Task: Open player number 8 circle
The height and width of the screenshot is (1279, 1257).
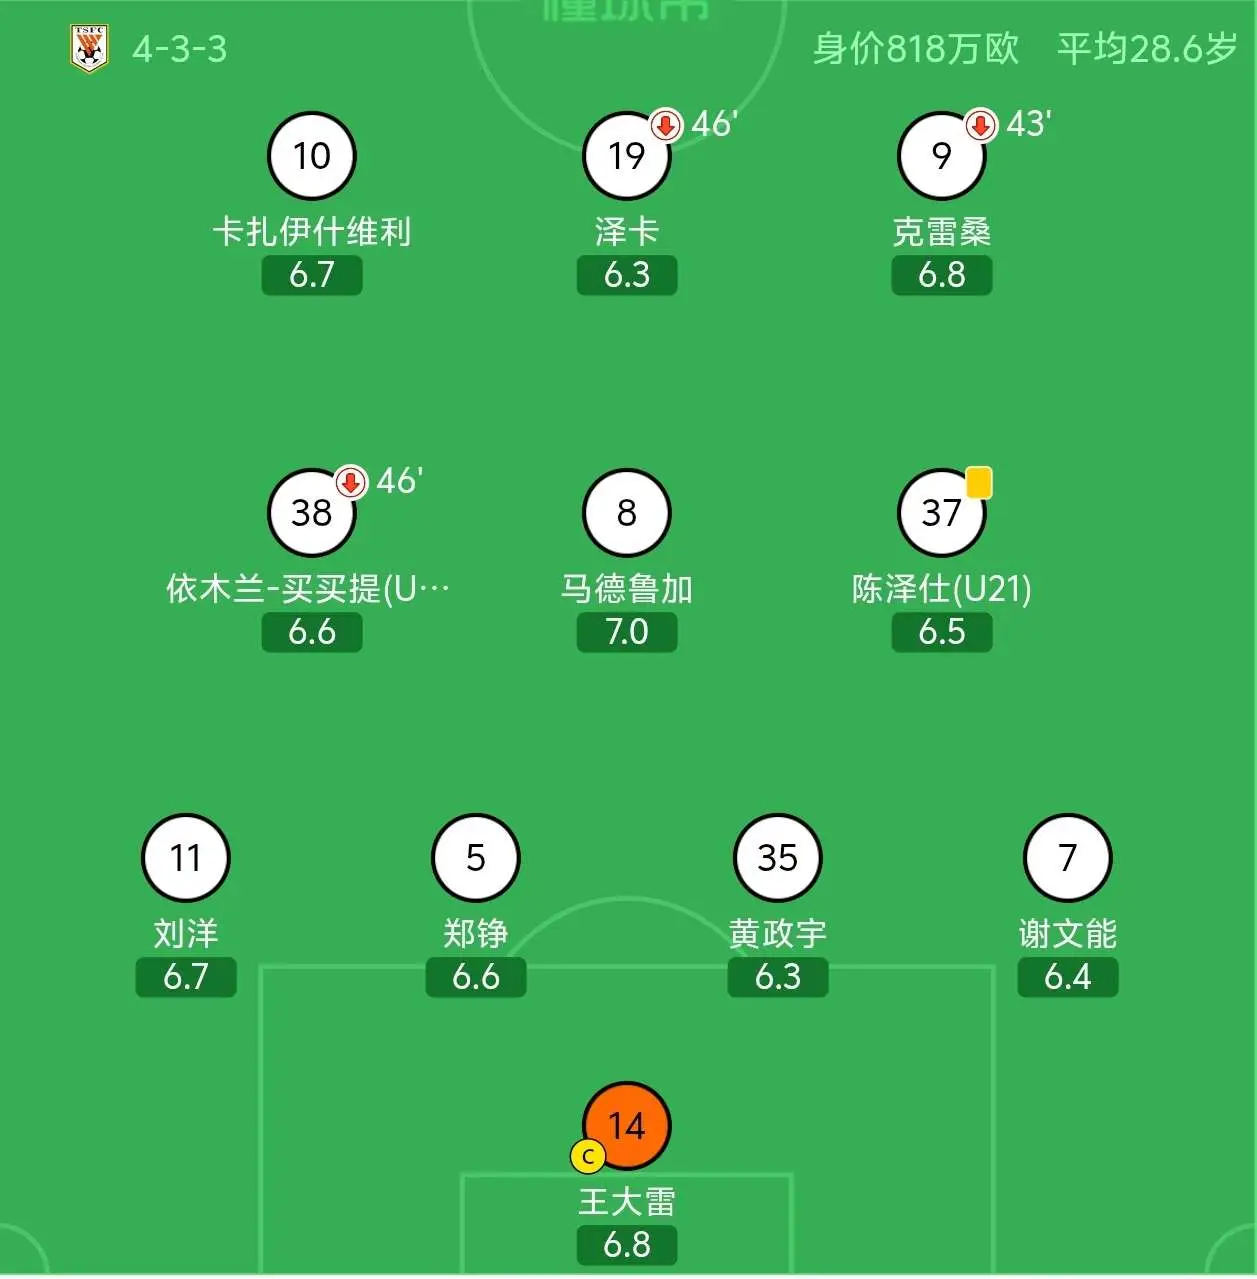Action: pos(627,513)
